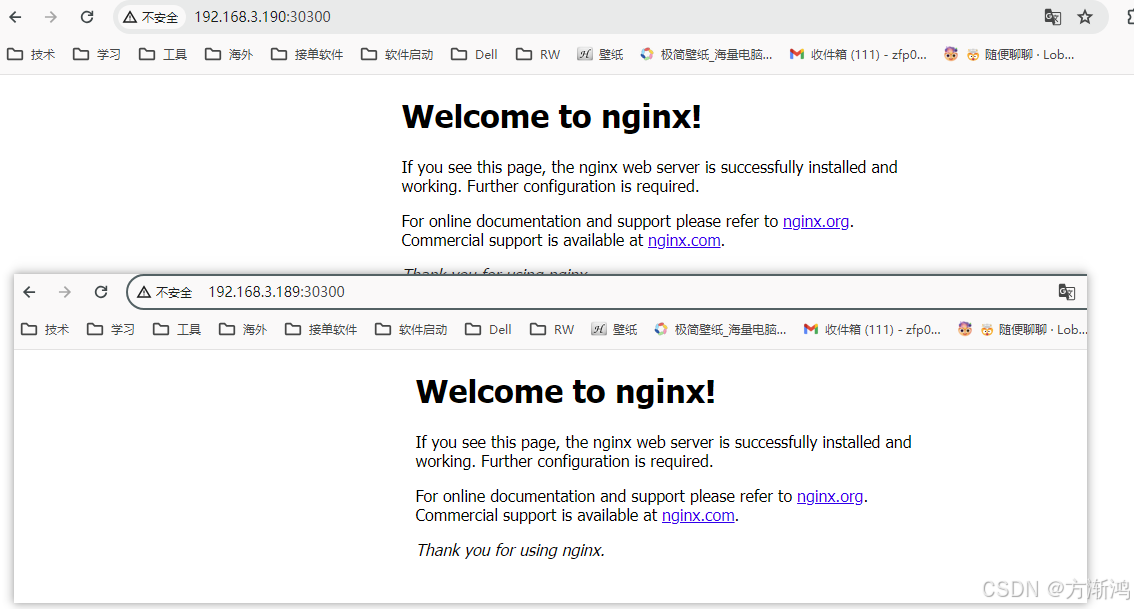
Task: Open 海外 bookmark folder in top window
Action: click(x=229, y=54)
